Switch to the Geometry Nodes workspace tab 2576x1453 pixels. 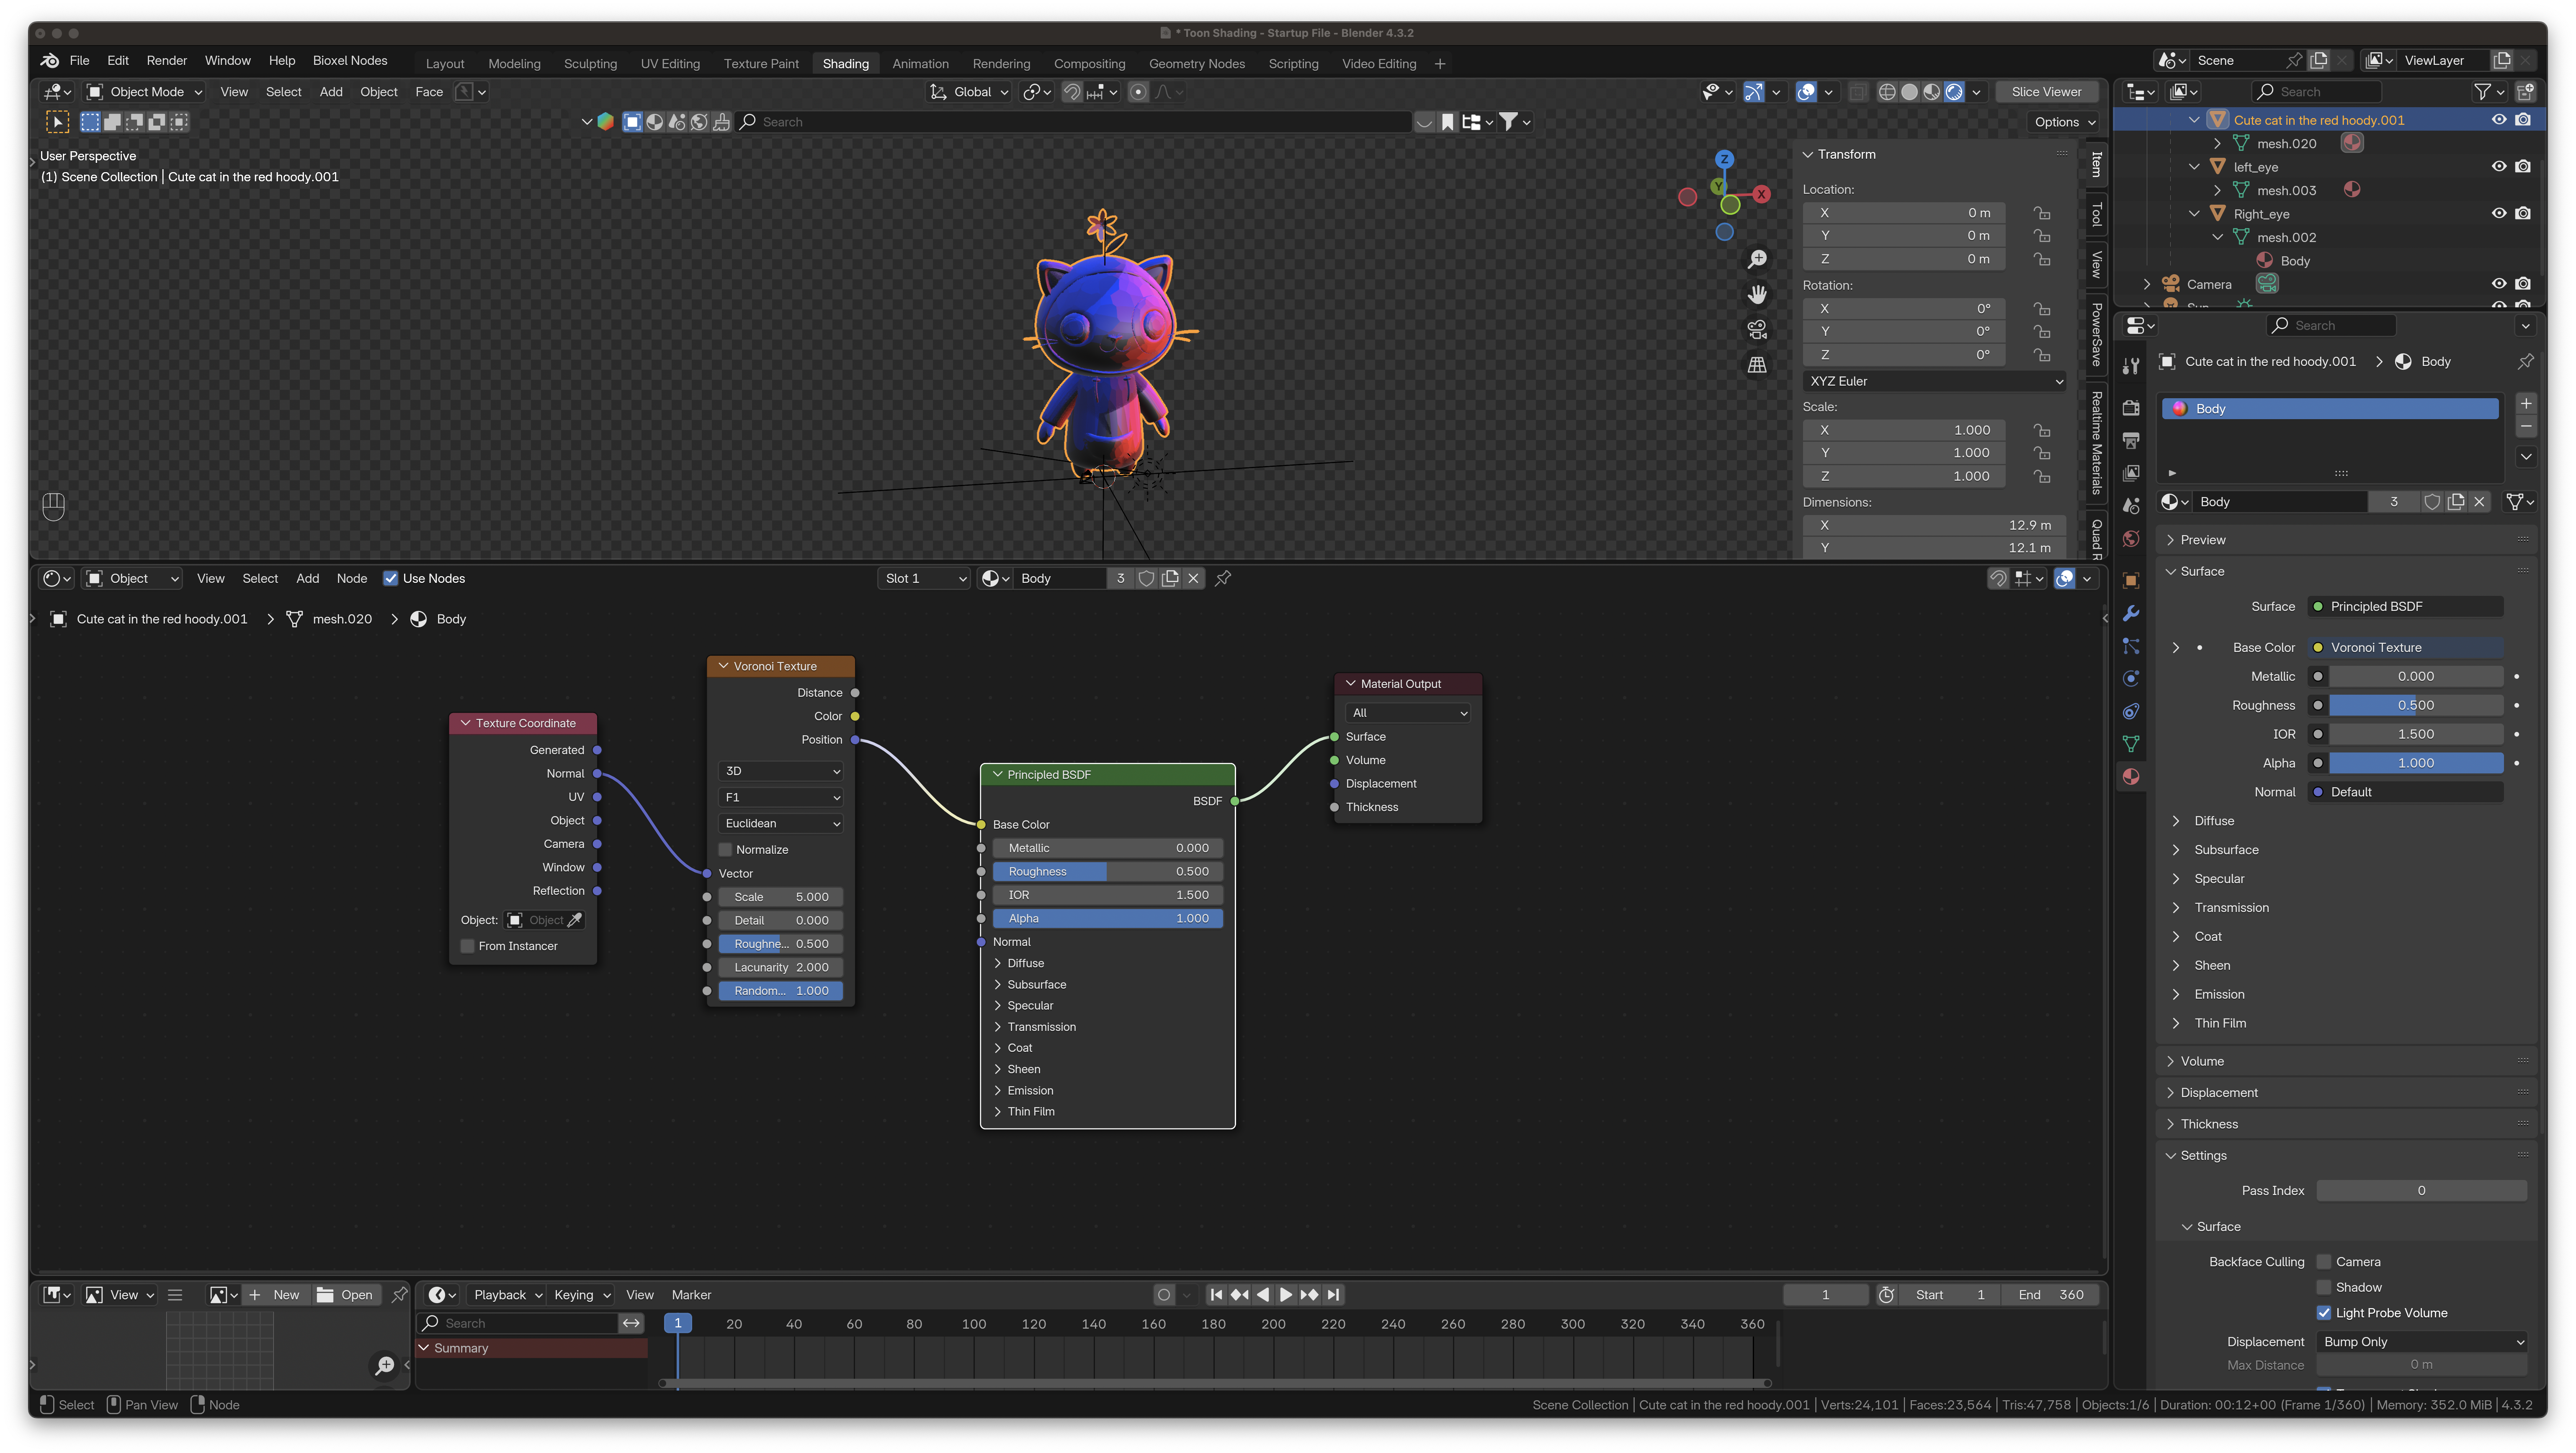(1197, 64)
